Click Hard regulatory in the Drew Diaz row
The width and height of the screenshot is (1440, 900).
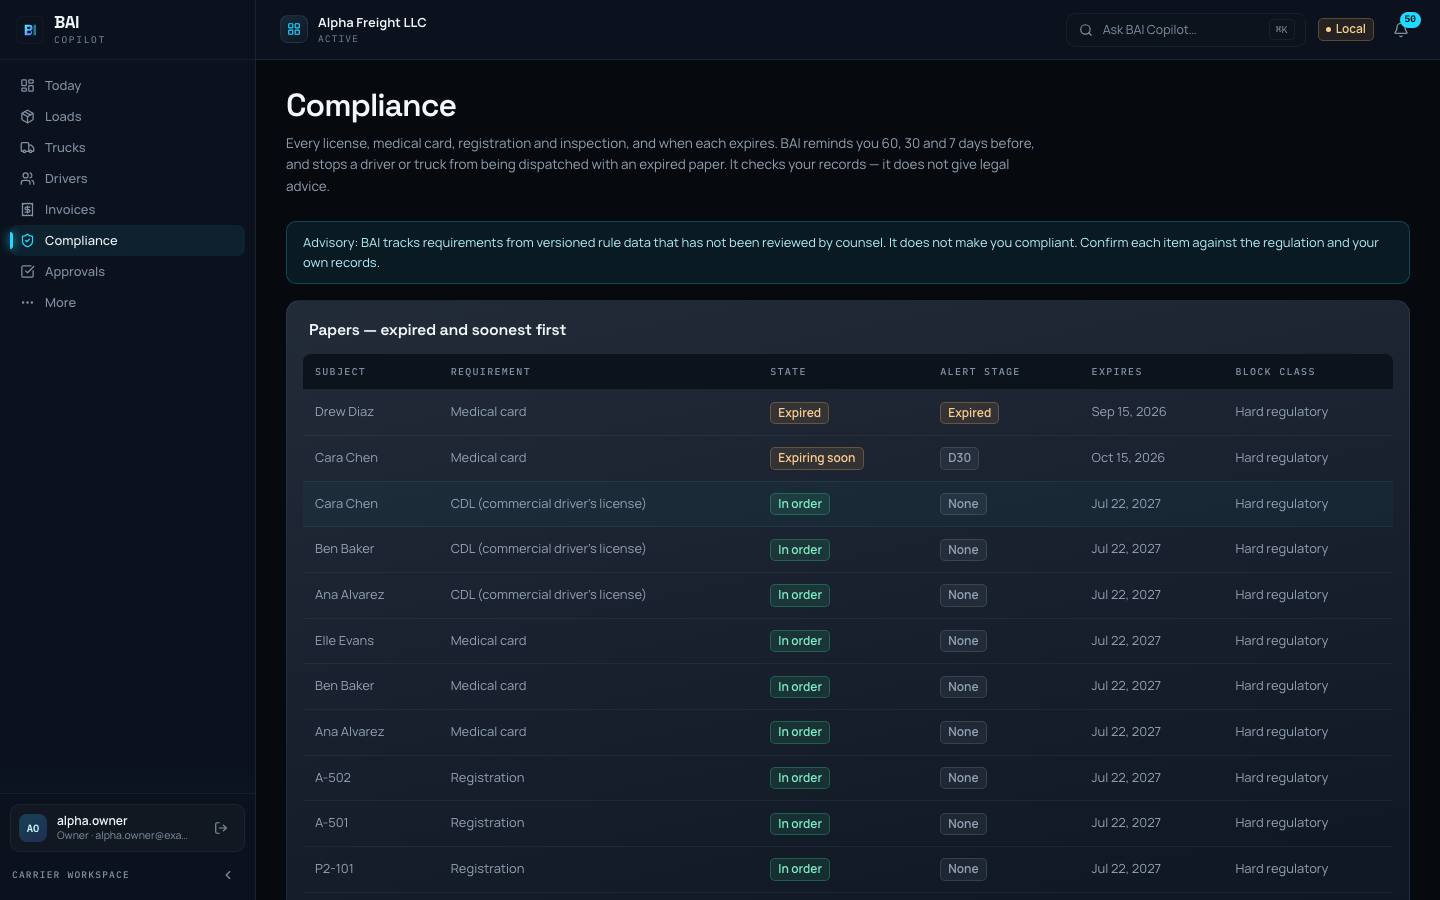pyautogui.click(x=1281, y=412)
